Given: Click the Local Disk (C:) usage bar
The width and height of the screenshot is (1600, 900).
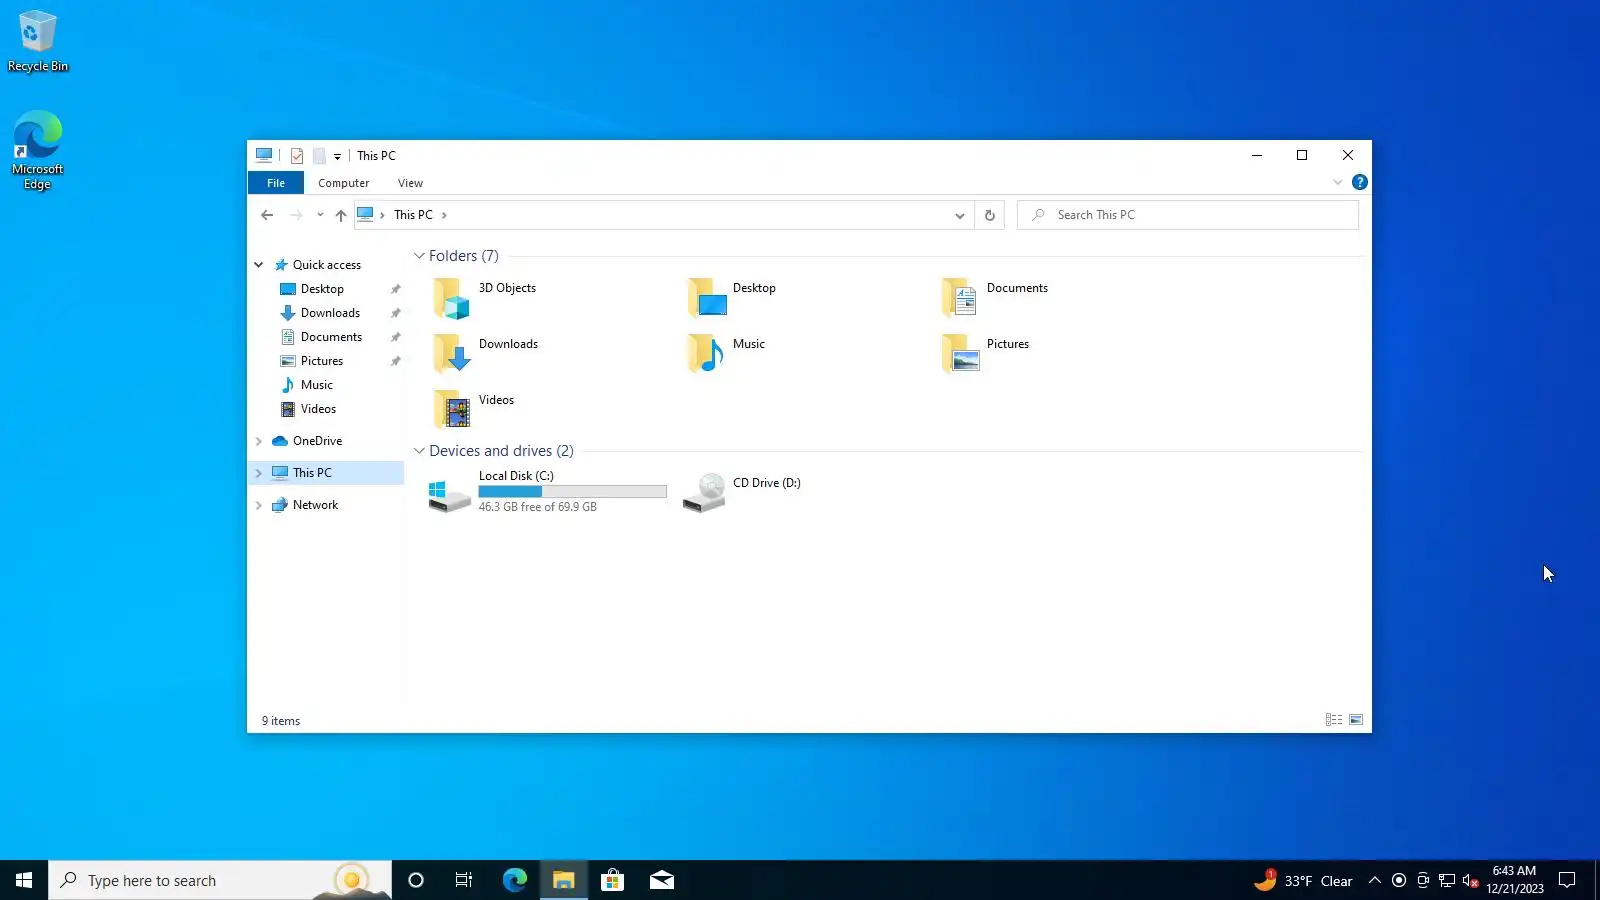Looking at the screenshot, I should pos(572,492).
